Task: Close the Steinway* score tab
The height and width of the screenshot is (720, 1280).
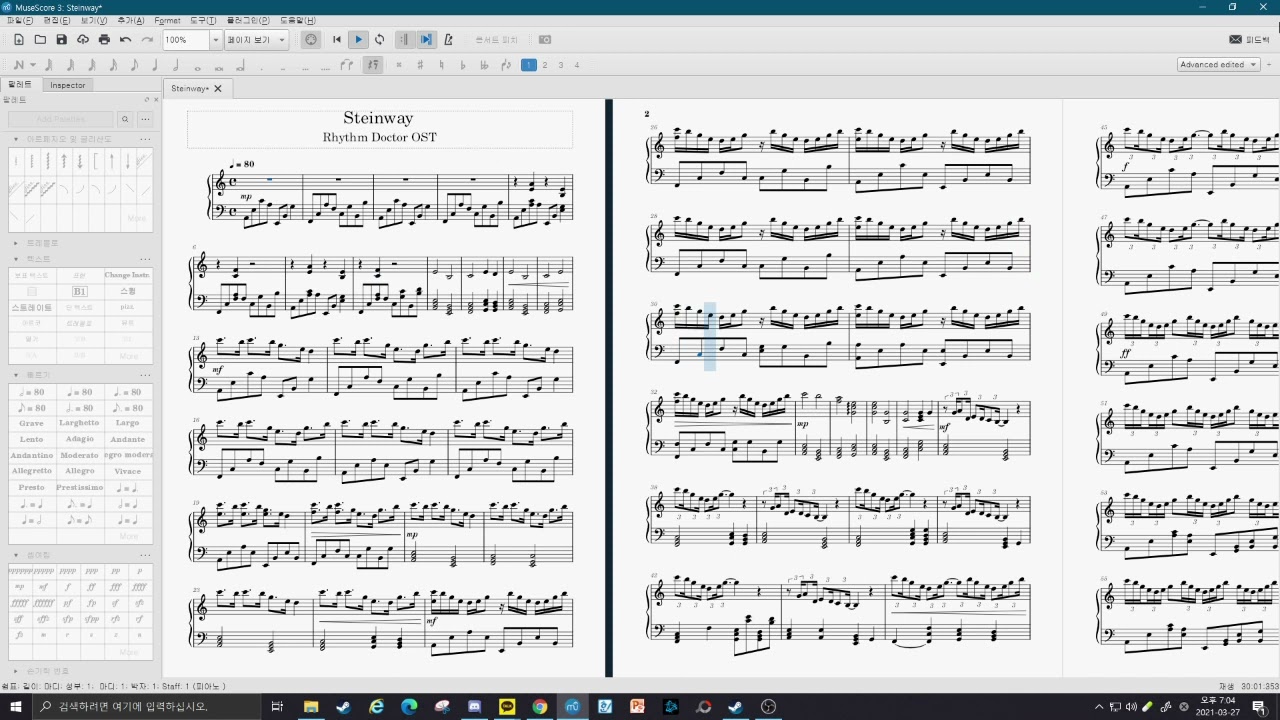Action: (217, 88)
